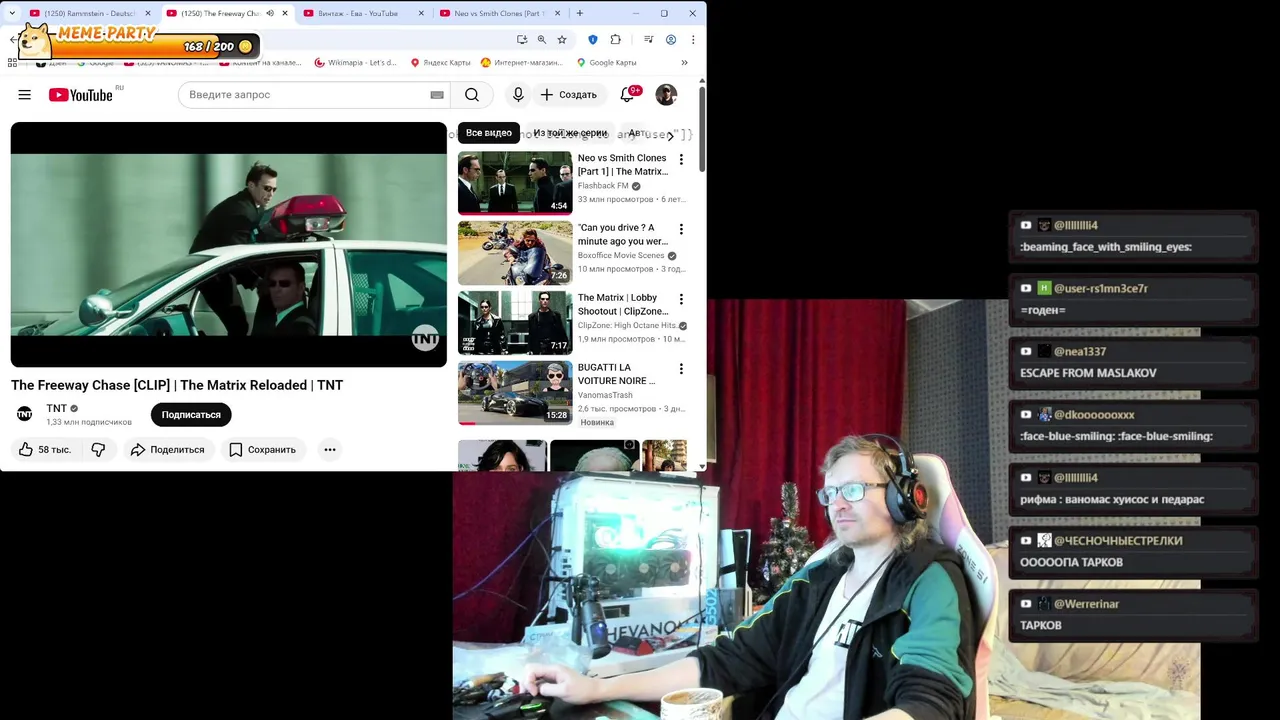Share the video via Поделиться

167,450
